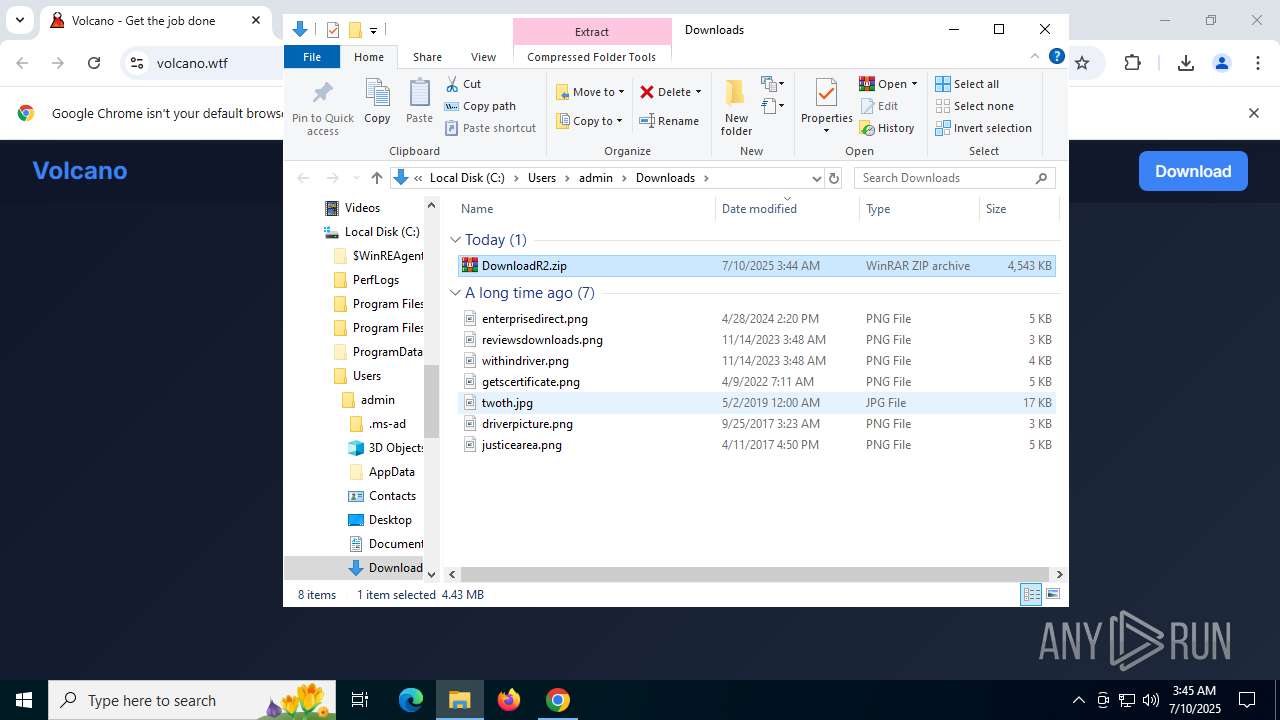Pin the folder to Quick access
Screen dimensions: 1280x720
[x=322, y=108]
